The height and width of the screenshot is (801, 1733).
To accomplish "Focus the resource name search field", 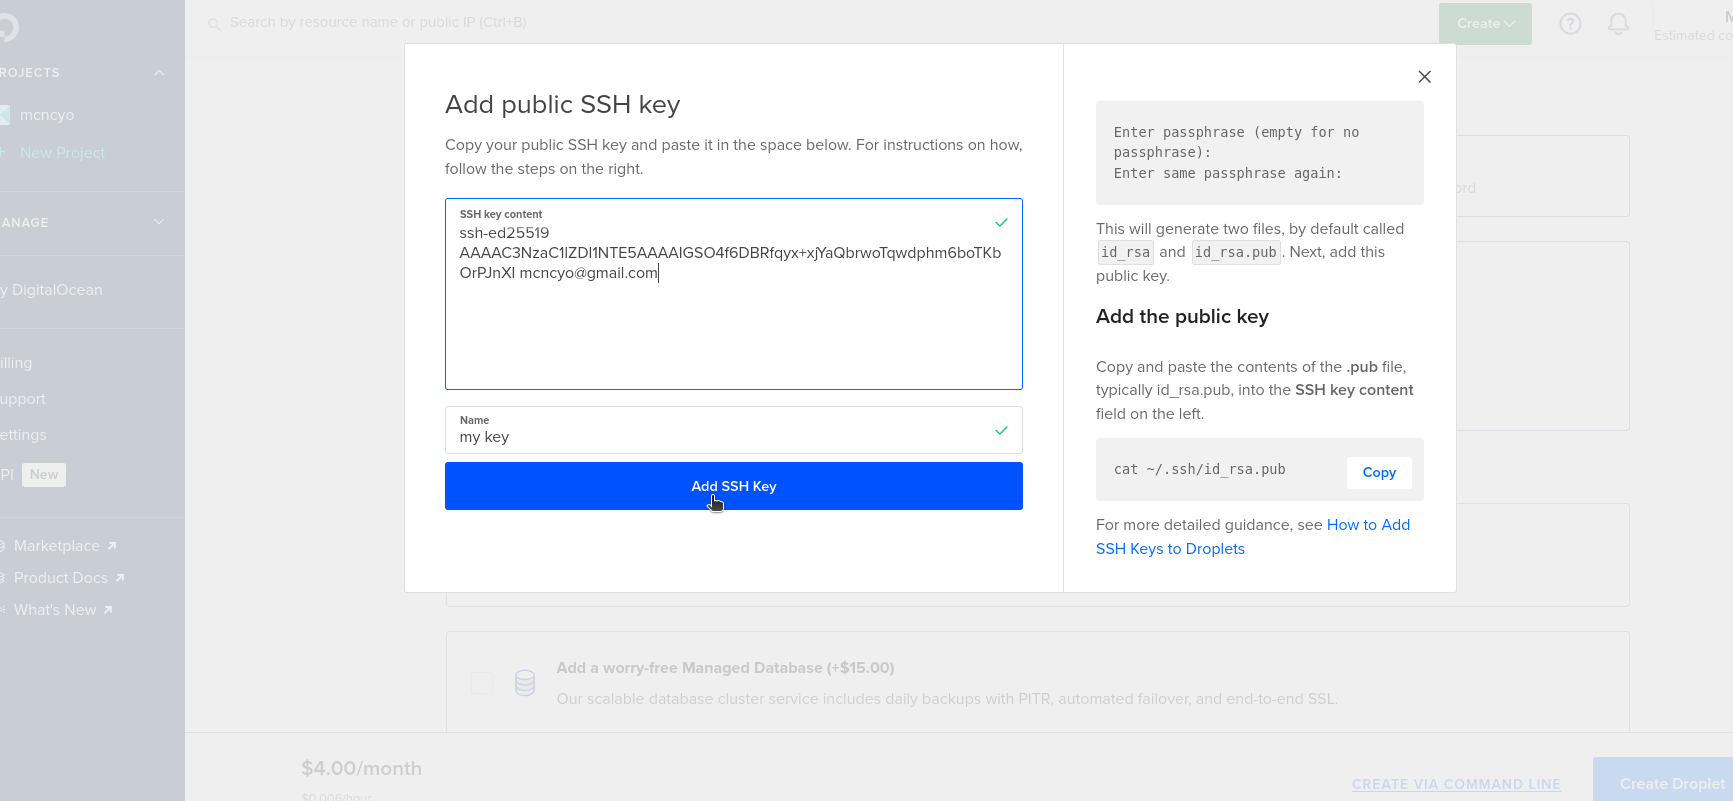I will click(378, 22).
